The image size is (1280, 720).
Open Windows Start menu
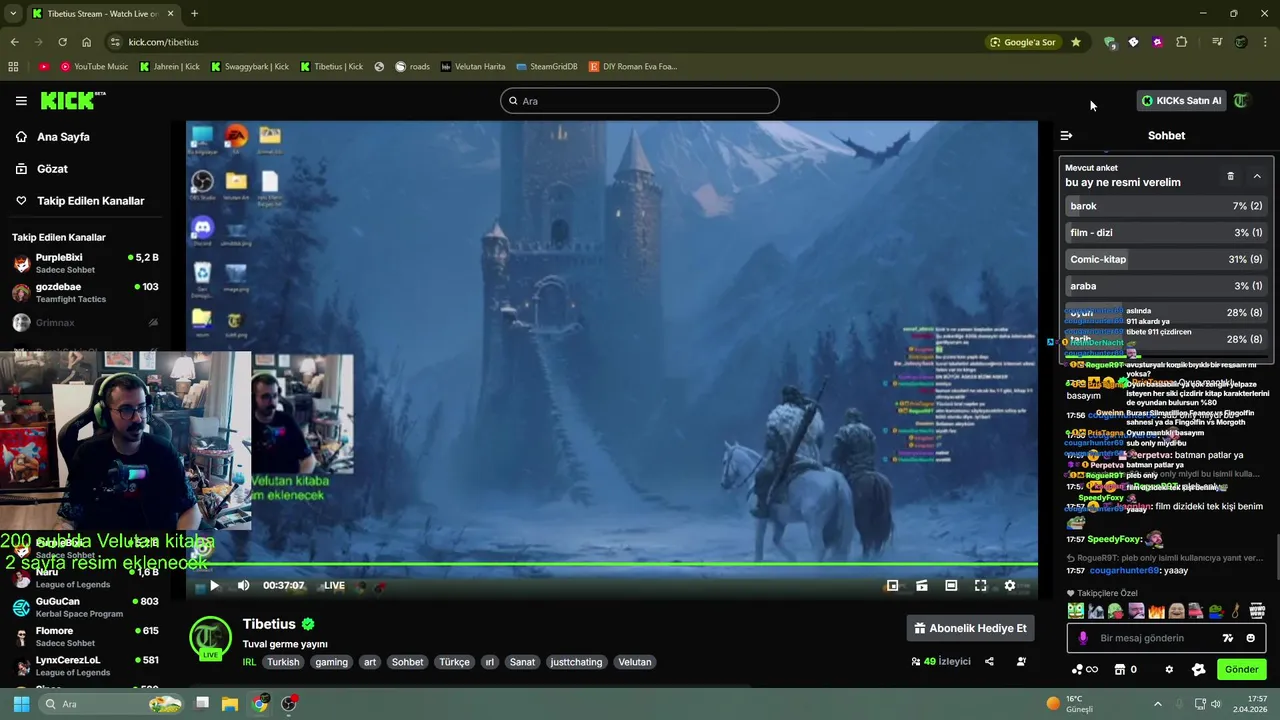coord(21,704)
